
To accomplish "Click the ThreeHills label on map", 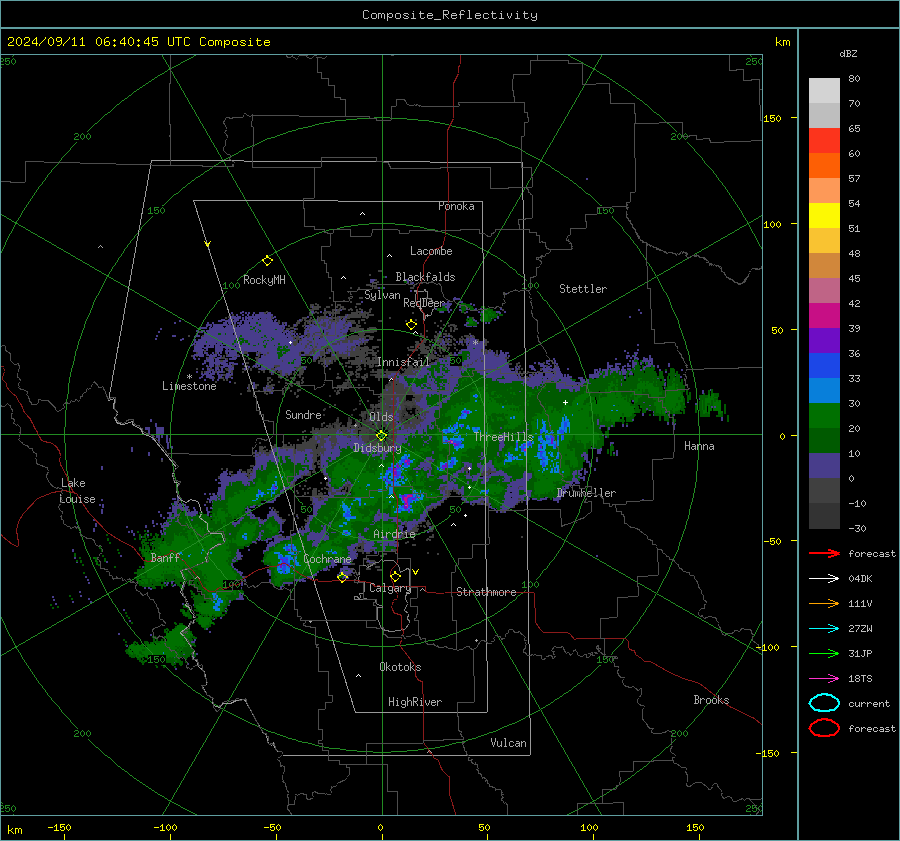I will [x=503, y=437].
